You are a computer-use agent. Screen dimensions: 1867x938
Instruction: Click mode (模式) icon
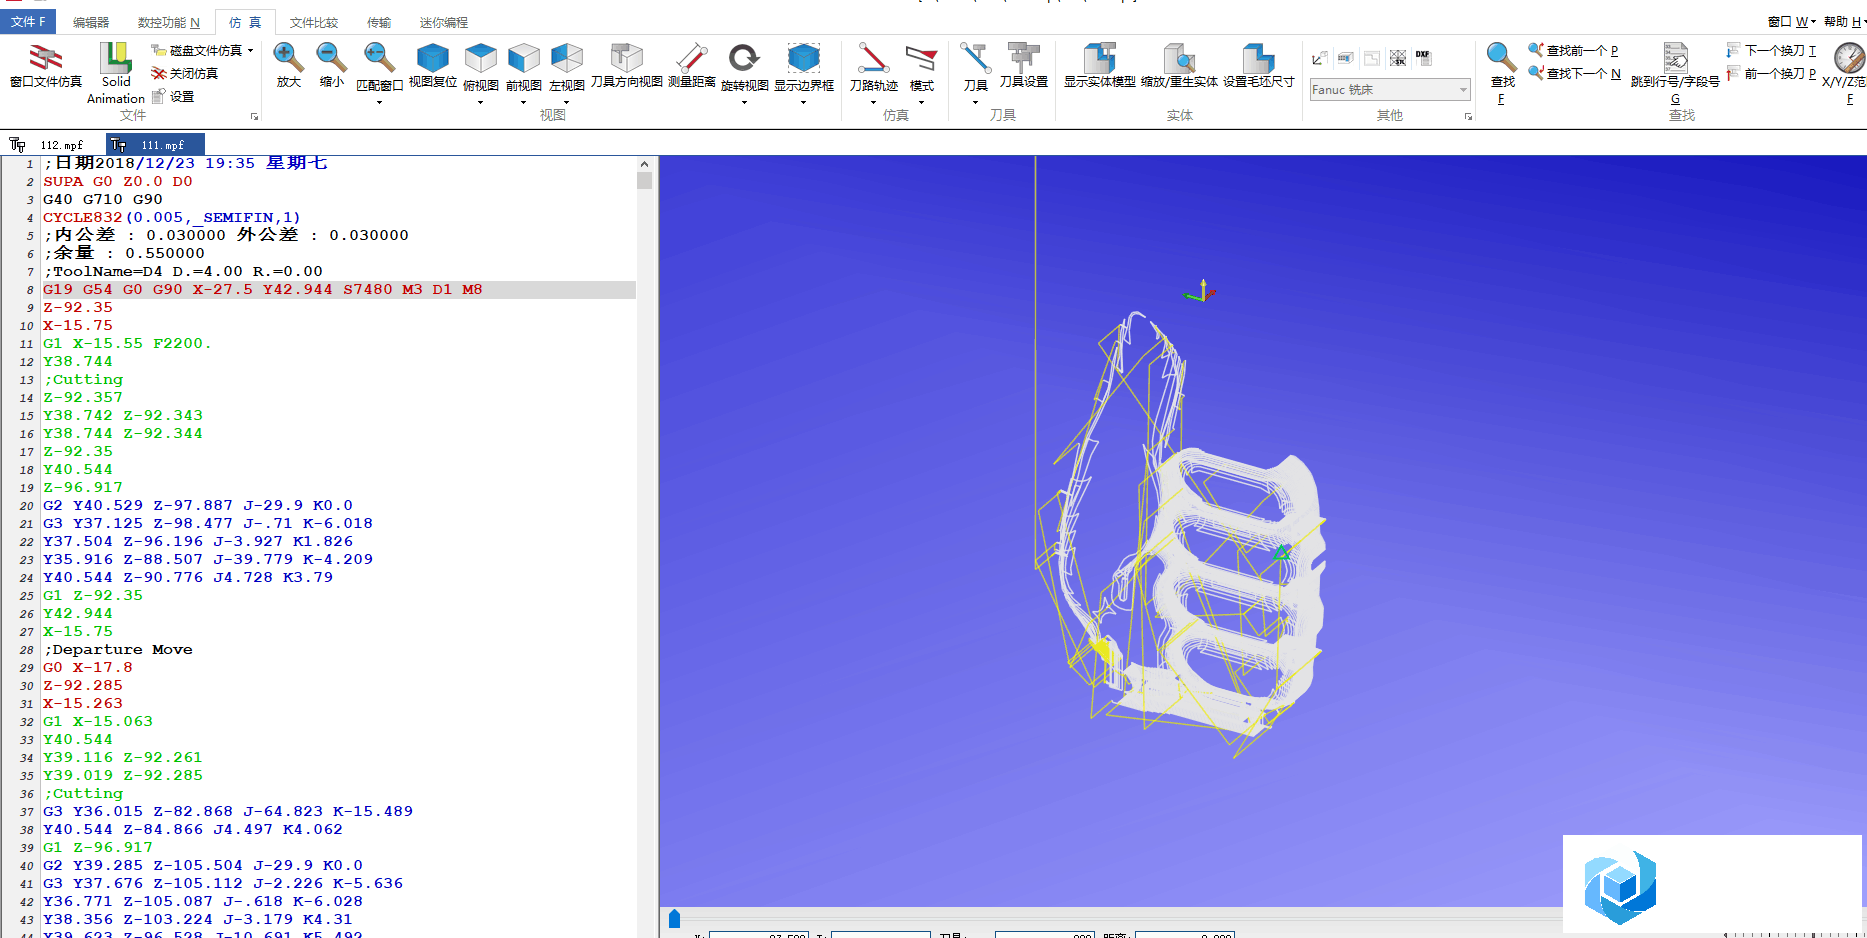921,58
